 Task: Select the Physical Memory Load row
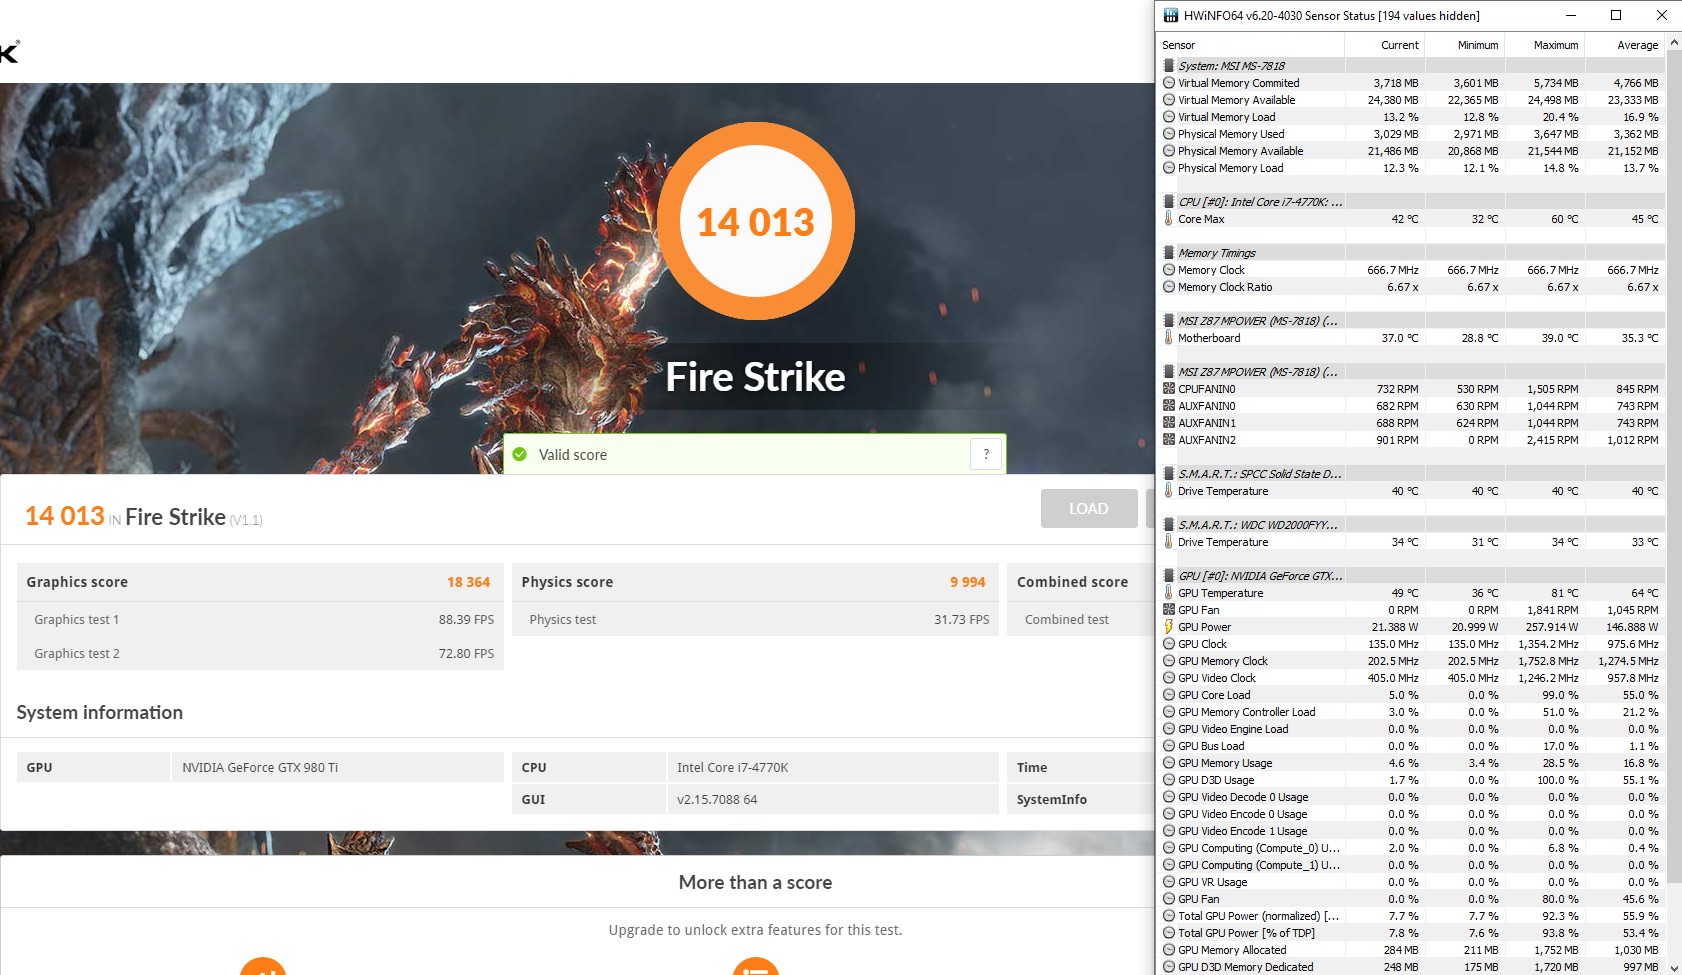[x=1411, y=168]
